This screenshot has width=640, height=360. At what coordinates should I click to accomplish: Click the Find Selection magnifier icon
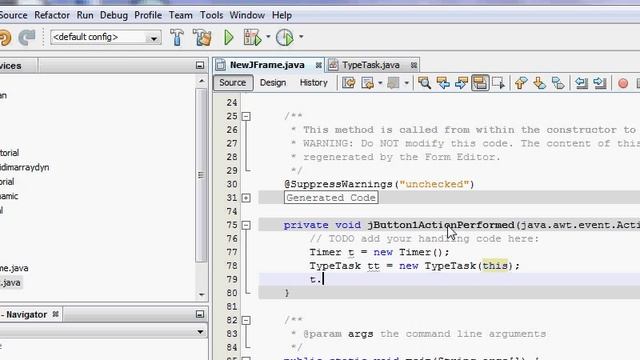point(424,83)
